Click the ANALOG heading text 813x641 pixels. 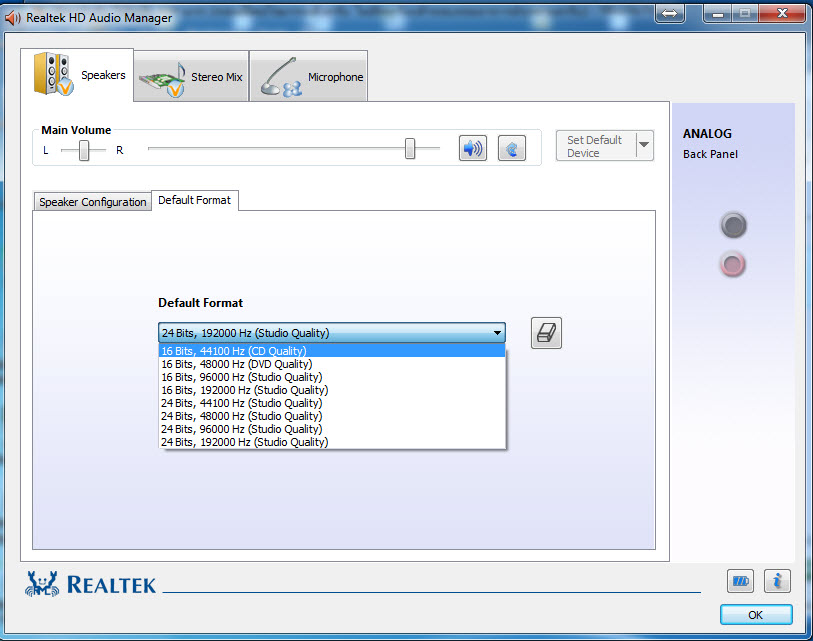707,134
